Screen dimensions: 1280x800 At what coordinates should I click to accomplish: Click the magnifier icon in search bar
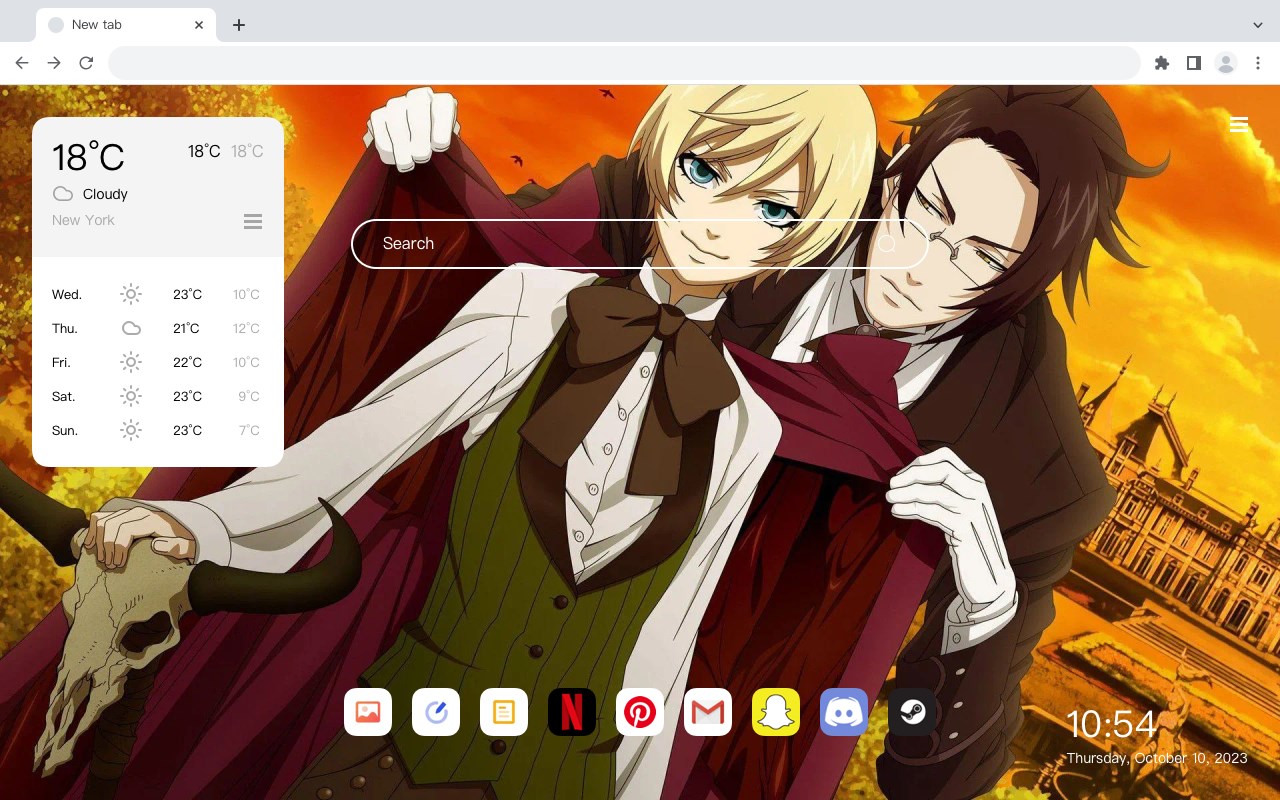pyautogui.click(x=886, y=244)
